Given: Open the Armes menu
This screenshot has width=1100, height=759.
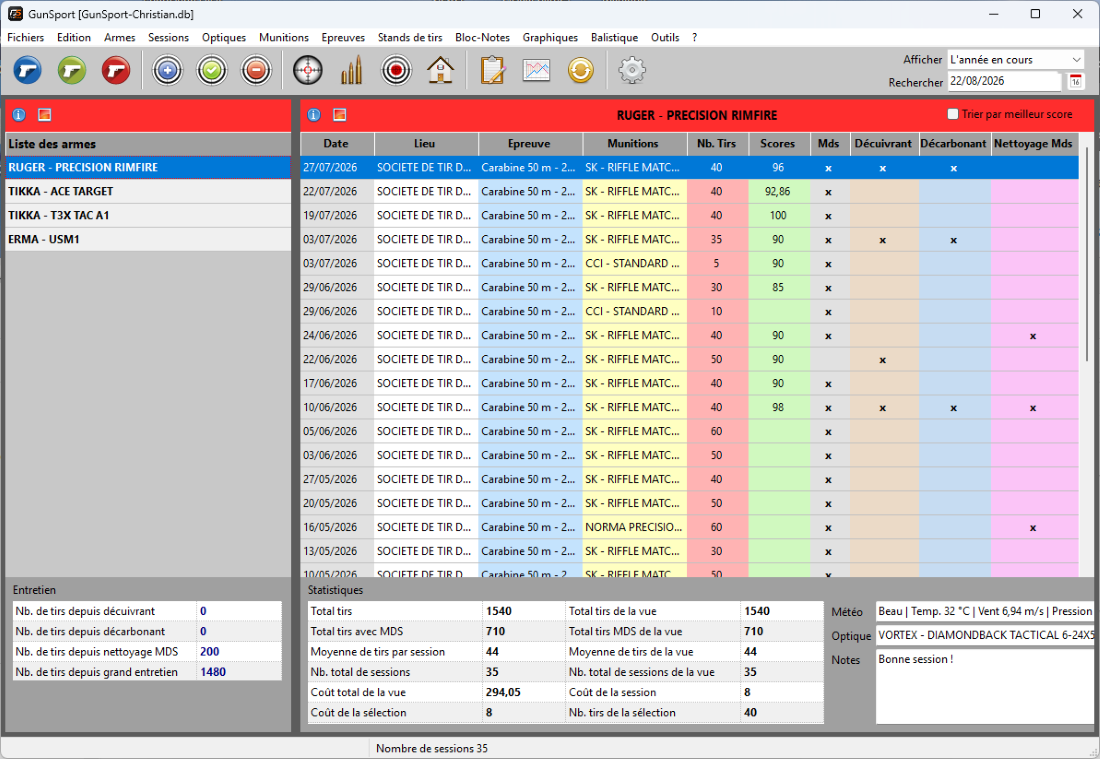Looking at the screenshot, I should tap(119, 37).
